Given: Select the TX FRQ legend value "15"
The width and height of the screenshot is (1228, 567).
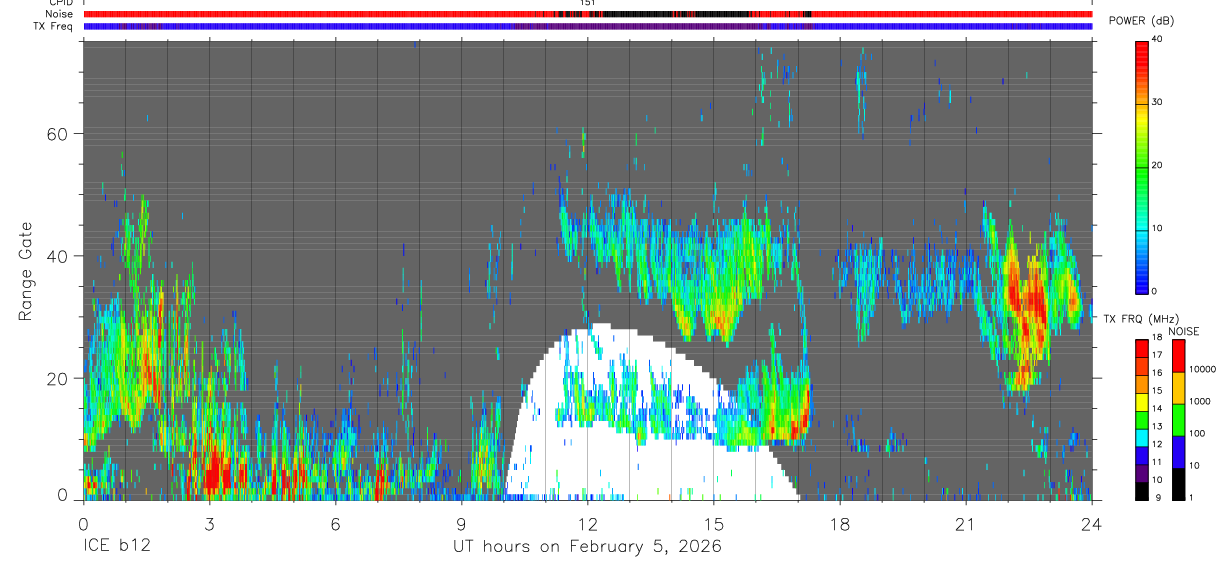Looking at the screenshot, I should pyautogui.click(x=1157, y=391).
